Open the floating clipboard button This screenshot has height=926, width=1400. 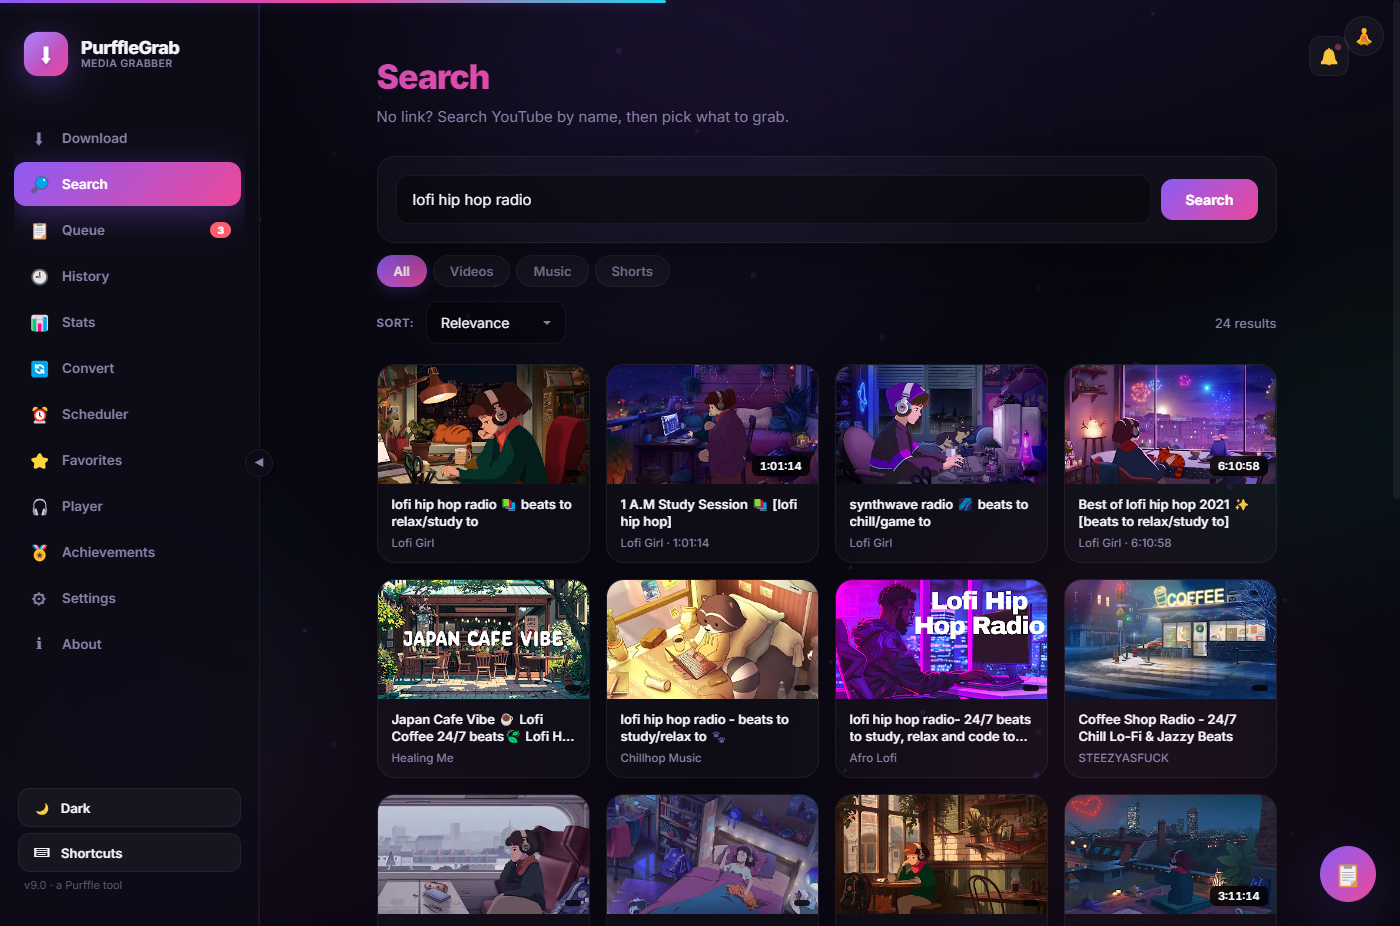click(1348, 874)
